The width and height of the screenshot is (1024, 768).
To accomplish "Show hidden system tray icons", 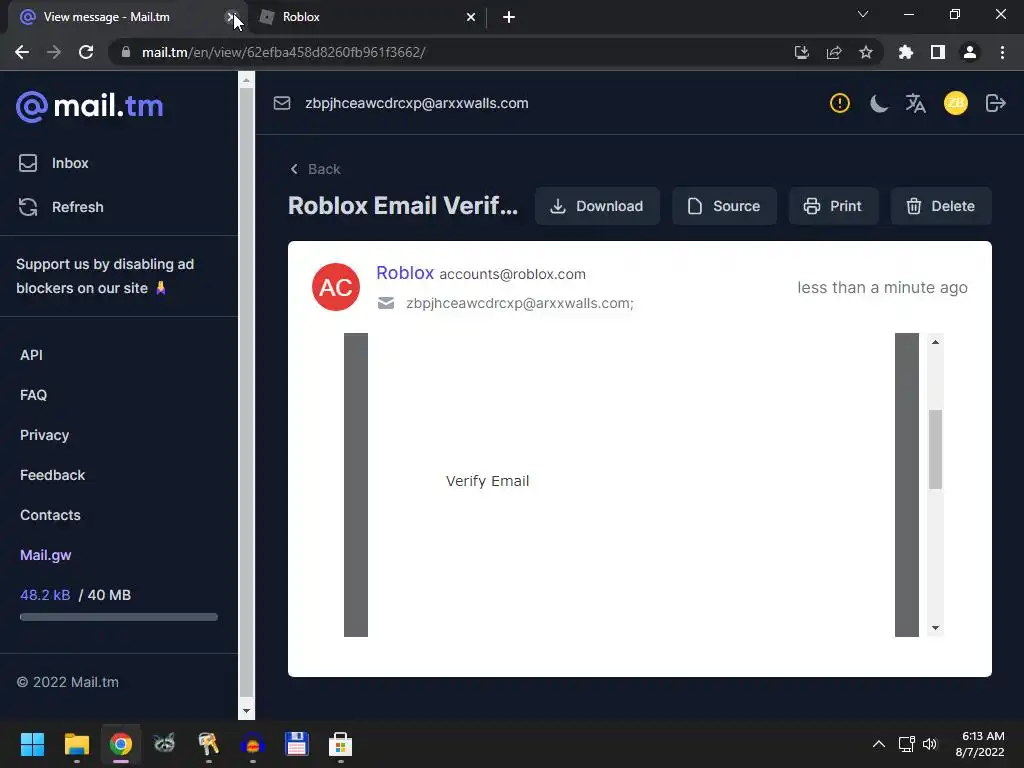I will click(x=879, y=744).
